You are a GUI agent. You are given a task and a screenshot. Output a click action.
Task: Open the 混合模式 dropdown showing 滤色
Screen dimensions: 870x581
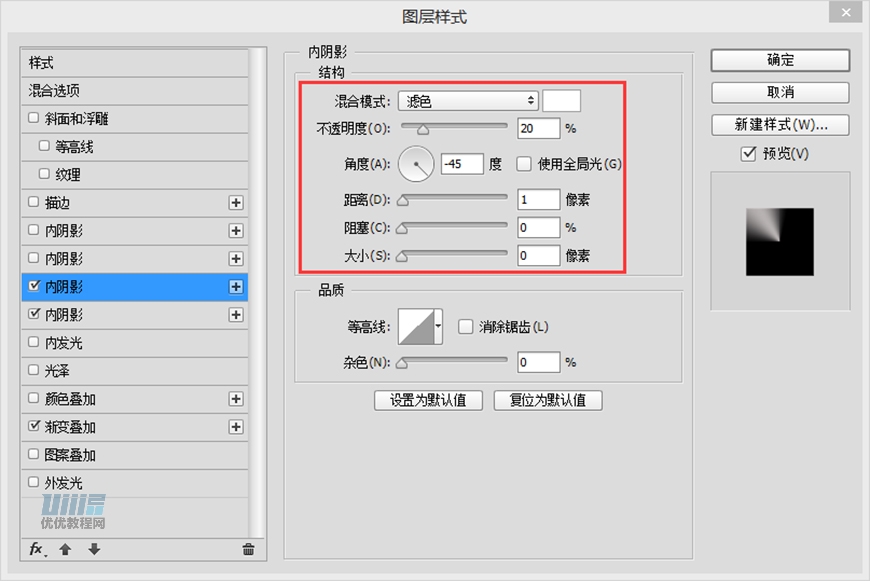point(468,101)
